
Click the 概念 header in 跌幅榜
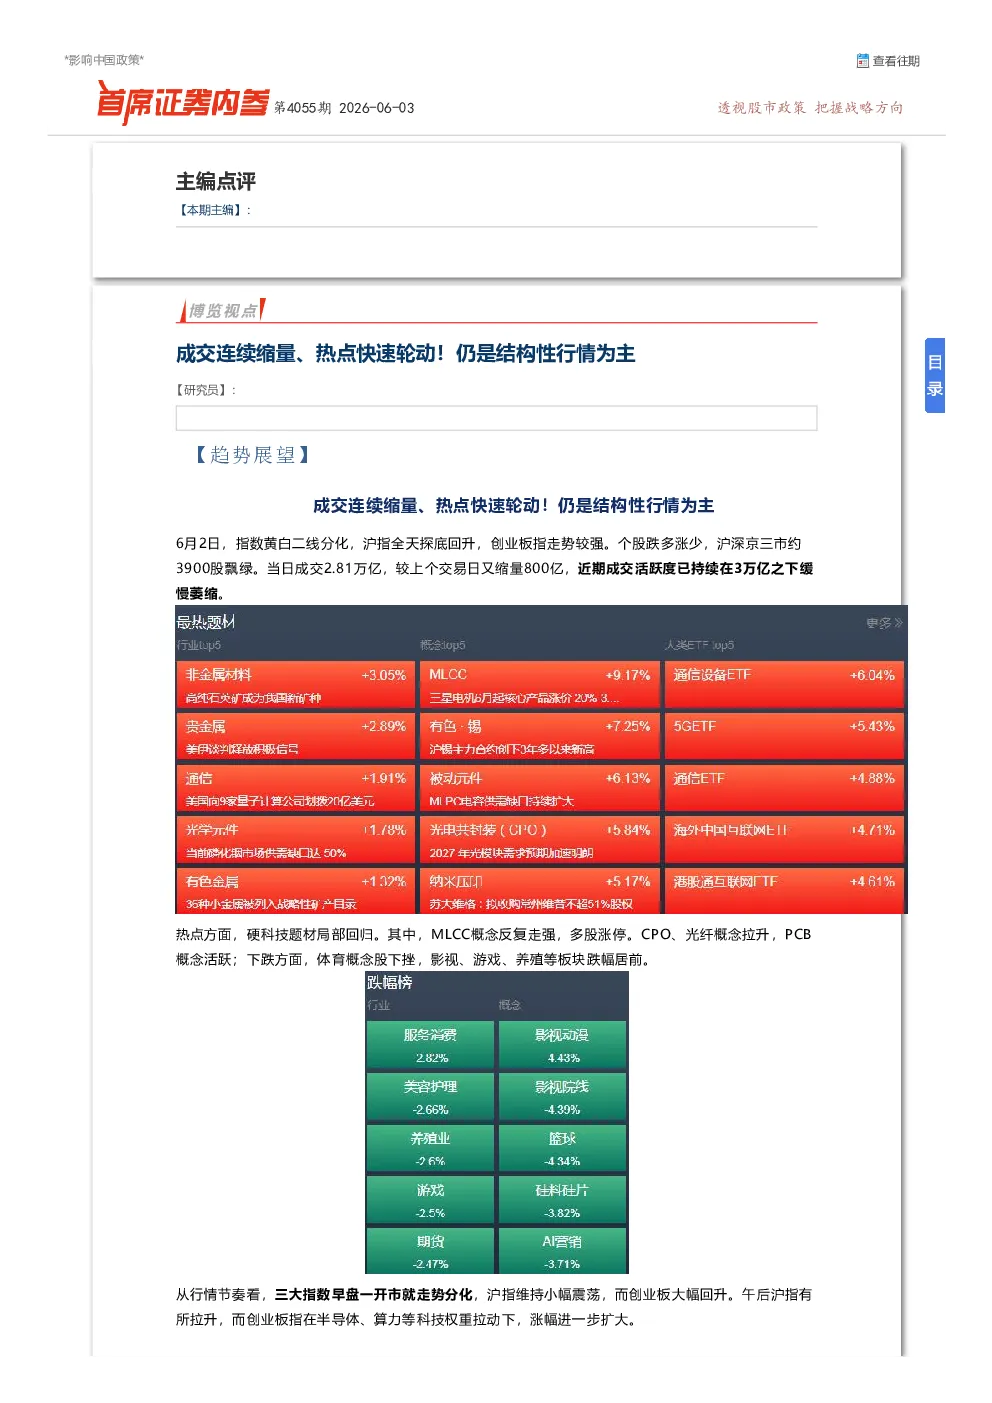[x=510, y=1005]
